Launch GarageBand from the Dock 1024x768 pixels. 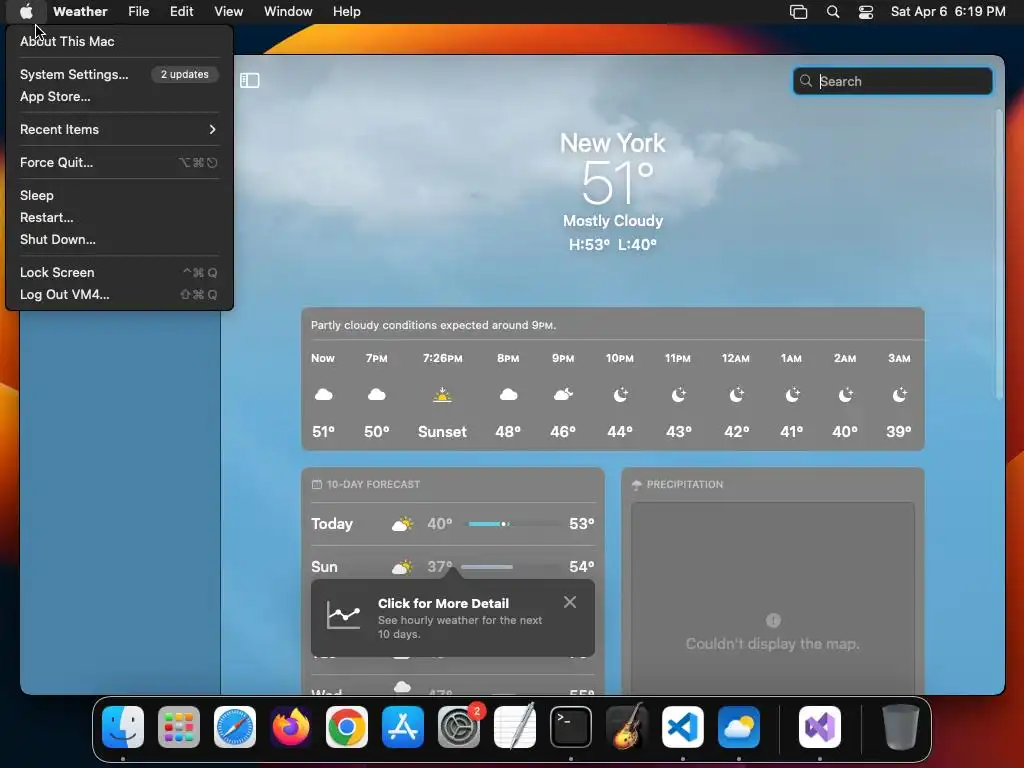pos(627,727)
